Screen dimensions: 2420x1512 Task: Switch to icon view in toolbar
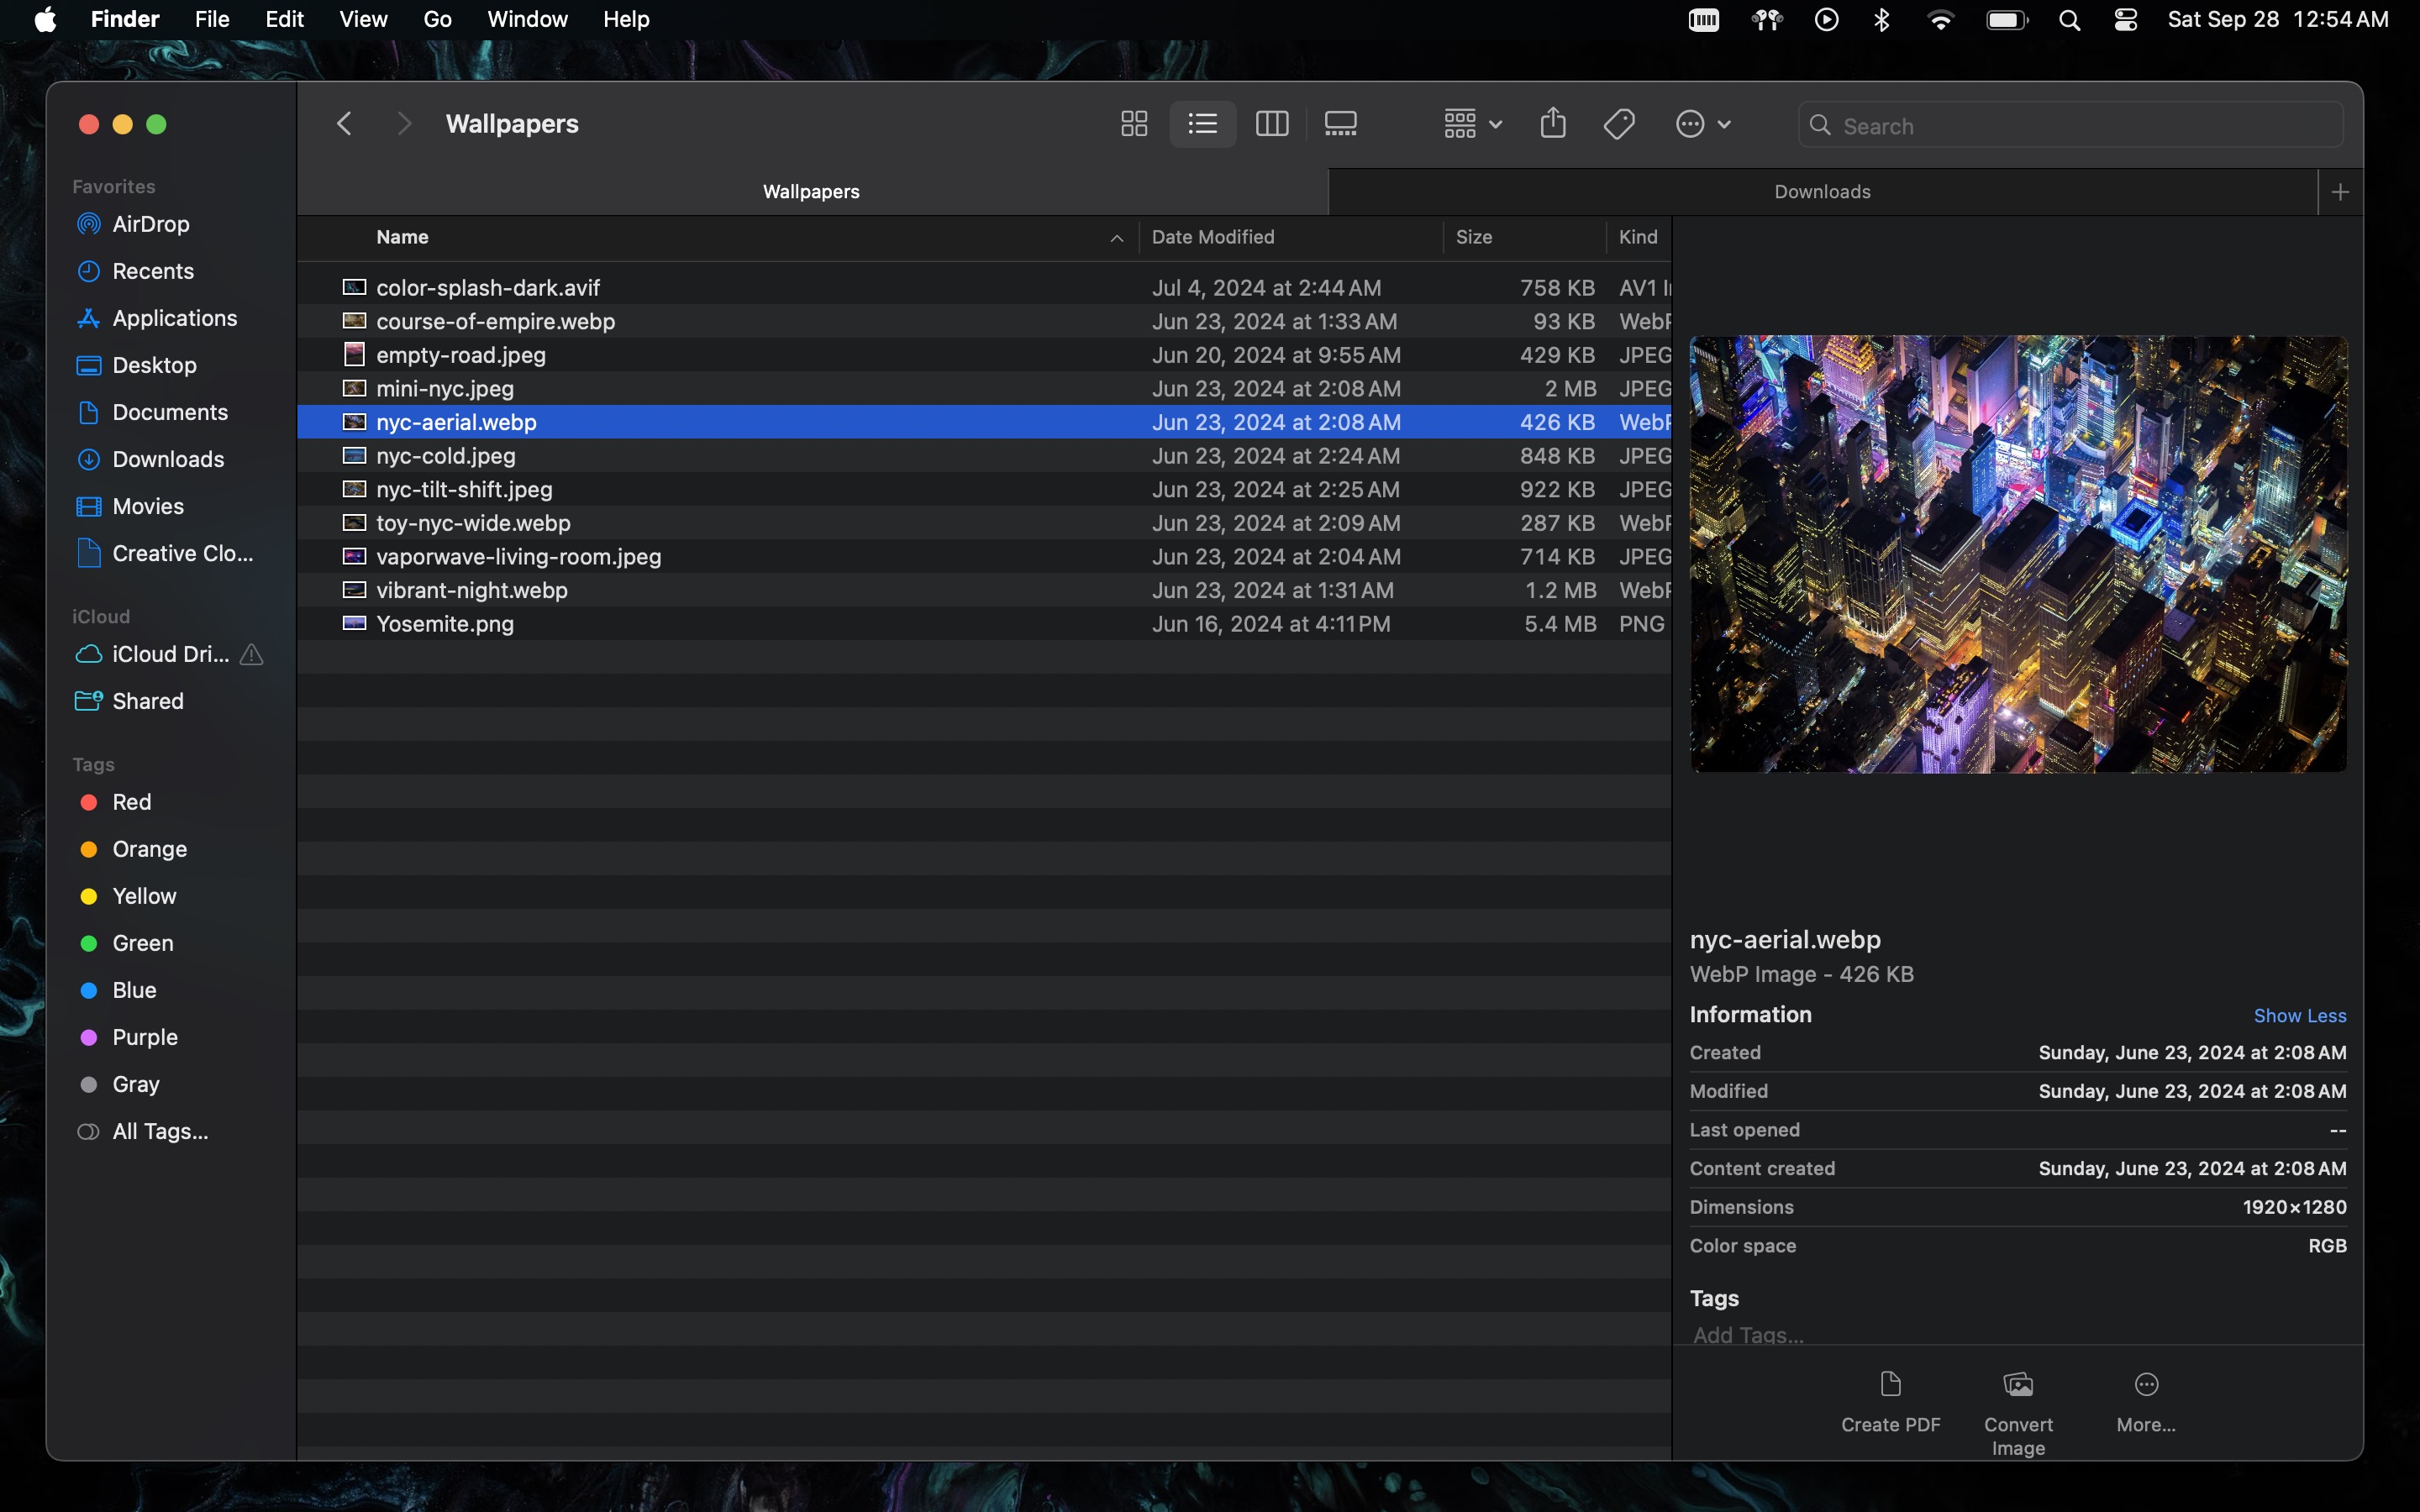(1133, 124)
